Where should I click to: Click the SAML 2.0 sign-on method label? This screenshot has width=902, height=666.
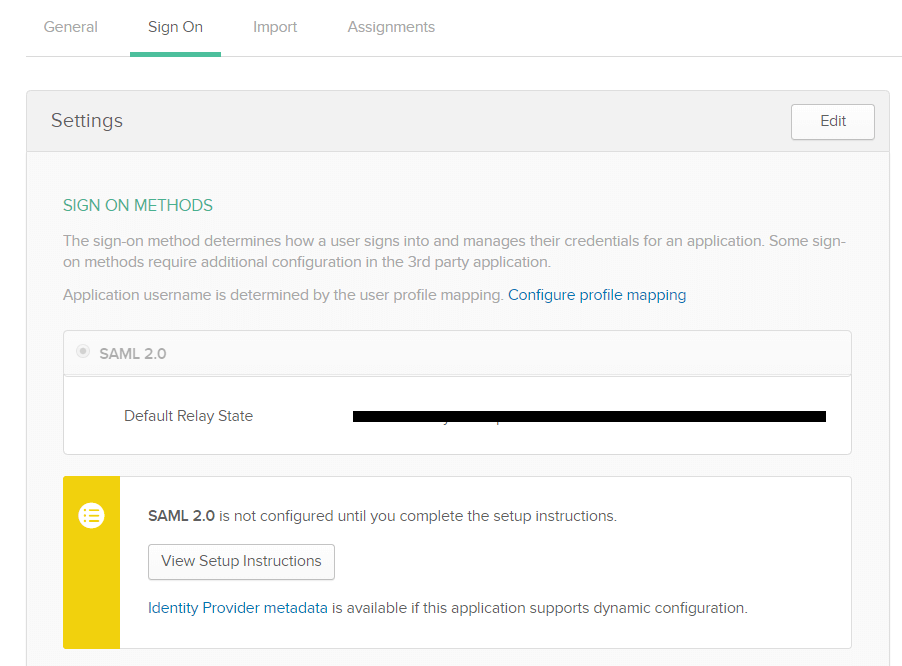tap(133, 353)
